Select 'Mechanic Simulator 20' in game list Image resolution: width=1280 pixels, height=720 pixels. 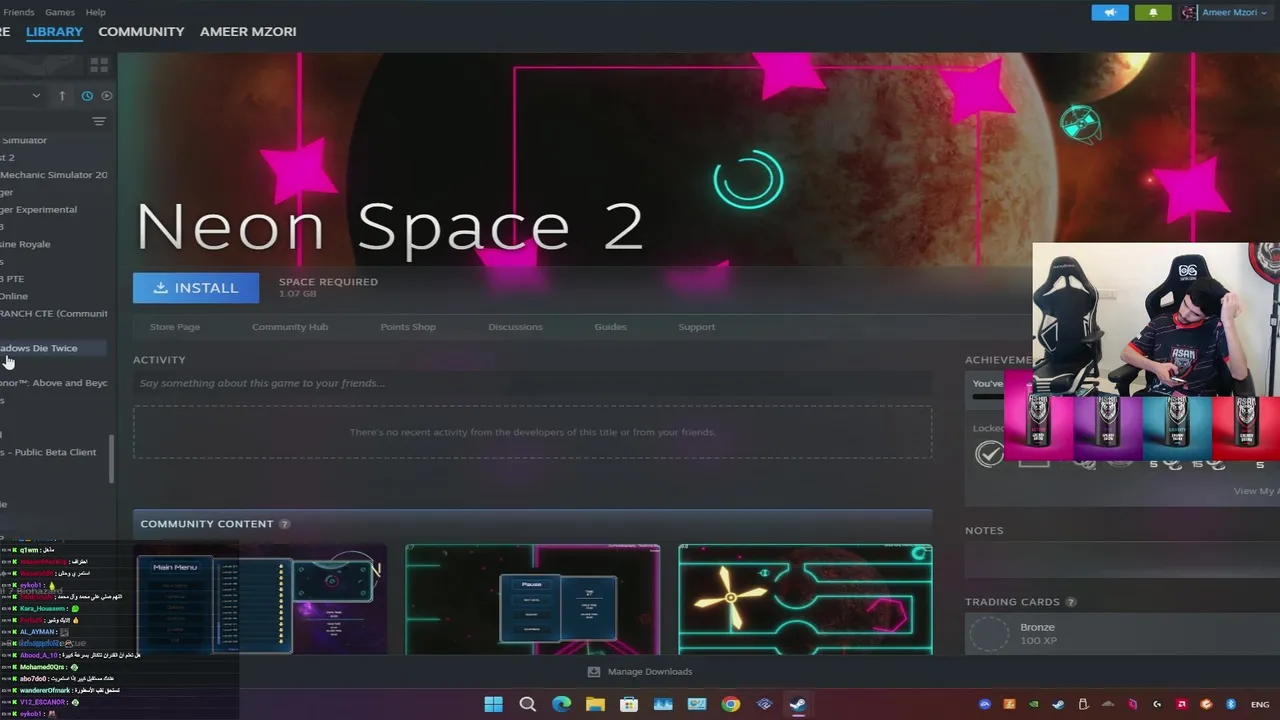54,175
